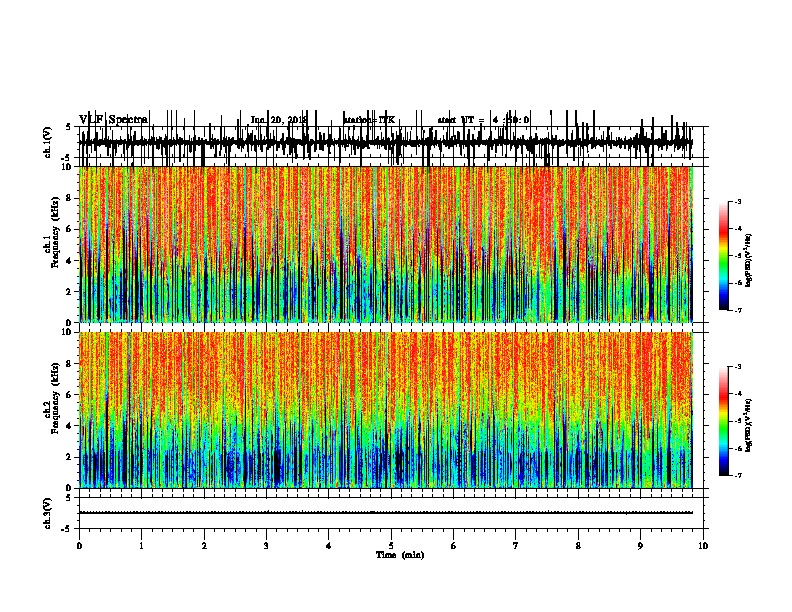Click the ch.1 spectrogram color scale bar
The height and width of the screenshot is (612, 792).
pos(724,256)
